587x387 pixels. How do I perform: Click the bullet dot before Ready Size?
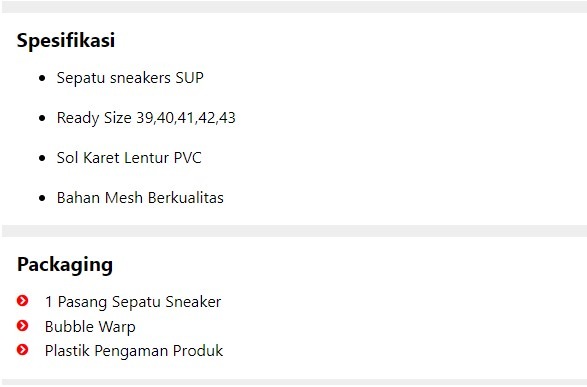42,118
